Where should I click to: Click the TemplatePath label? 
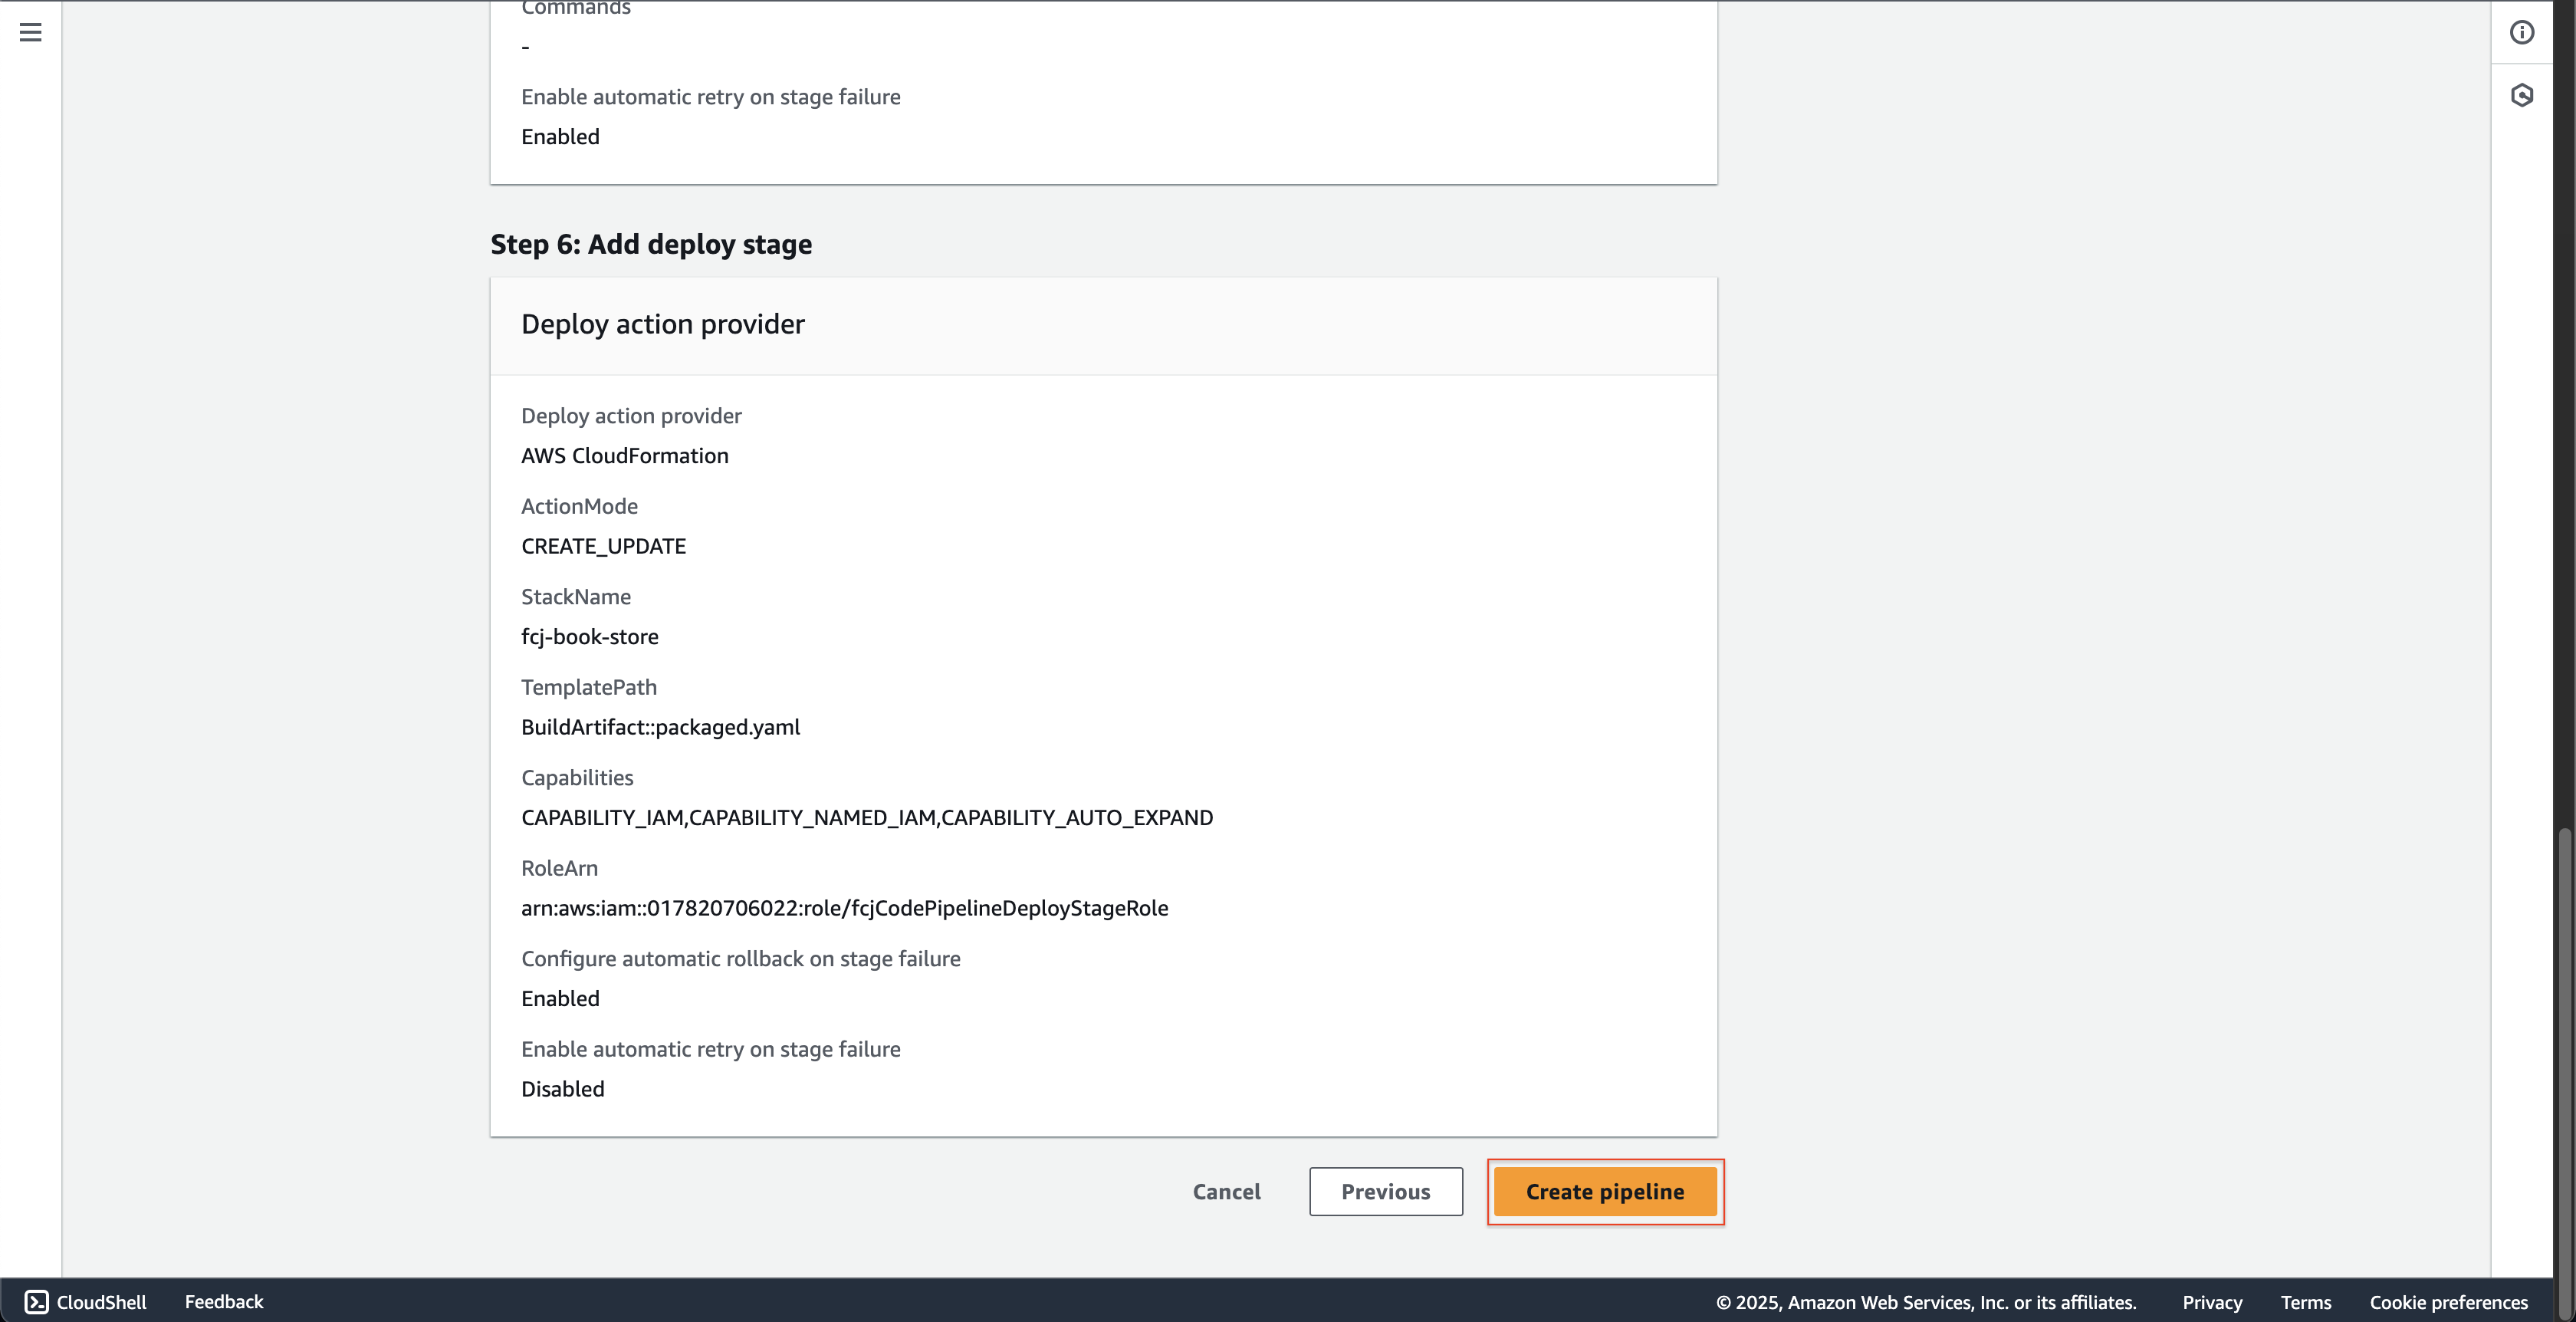(589, 687)
